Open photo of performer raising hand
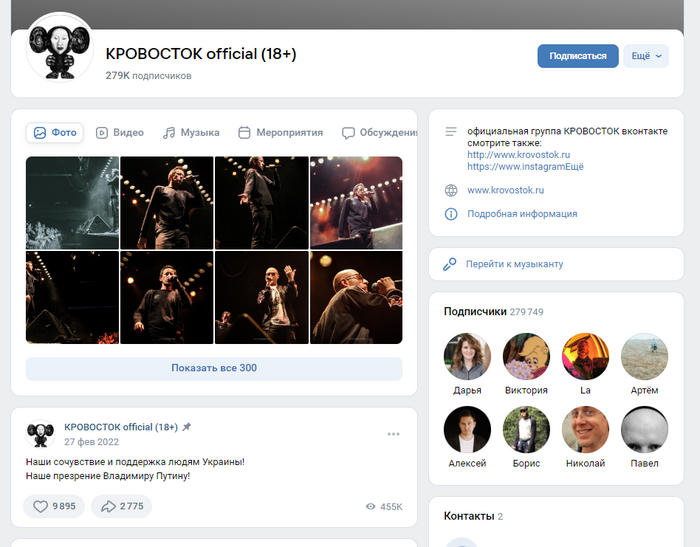 [262, 297]
